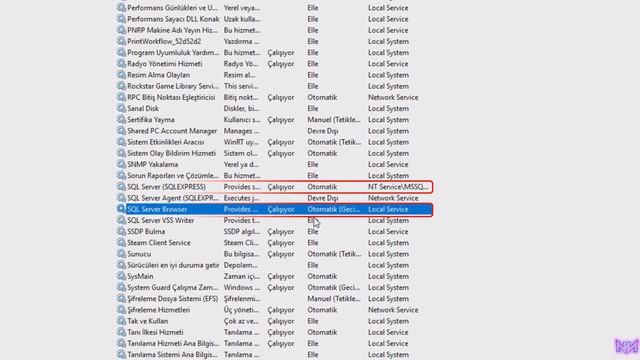Click the gear icon beside SSDP Bulma

pos(121,231)
